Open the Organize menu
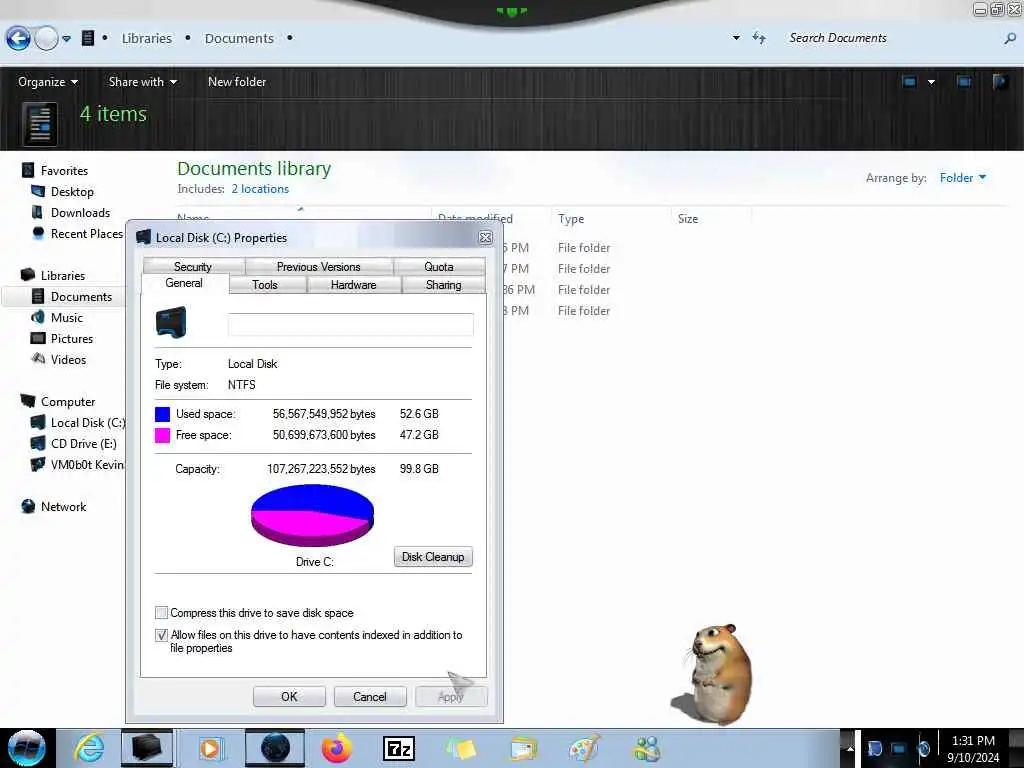The image size is (1024, 768). click(x=48, y=82)
